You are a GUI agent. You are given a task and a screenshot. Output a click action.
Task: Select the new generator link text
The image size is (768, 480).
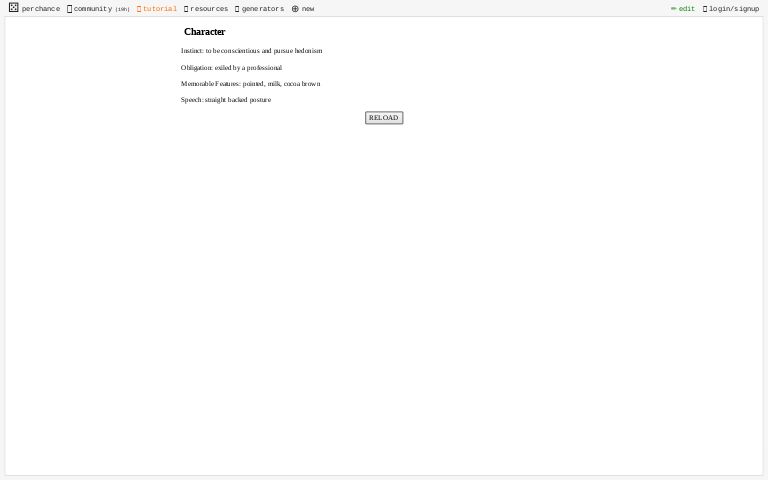point(308,9)
